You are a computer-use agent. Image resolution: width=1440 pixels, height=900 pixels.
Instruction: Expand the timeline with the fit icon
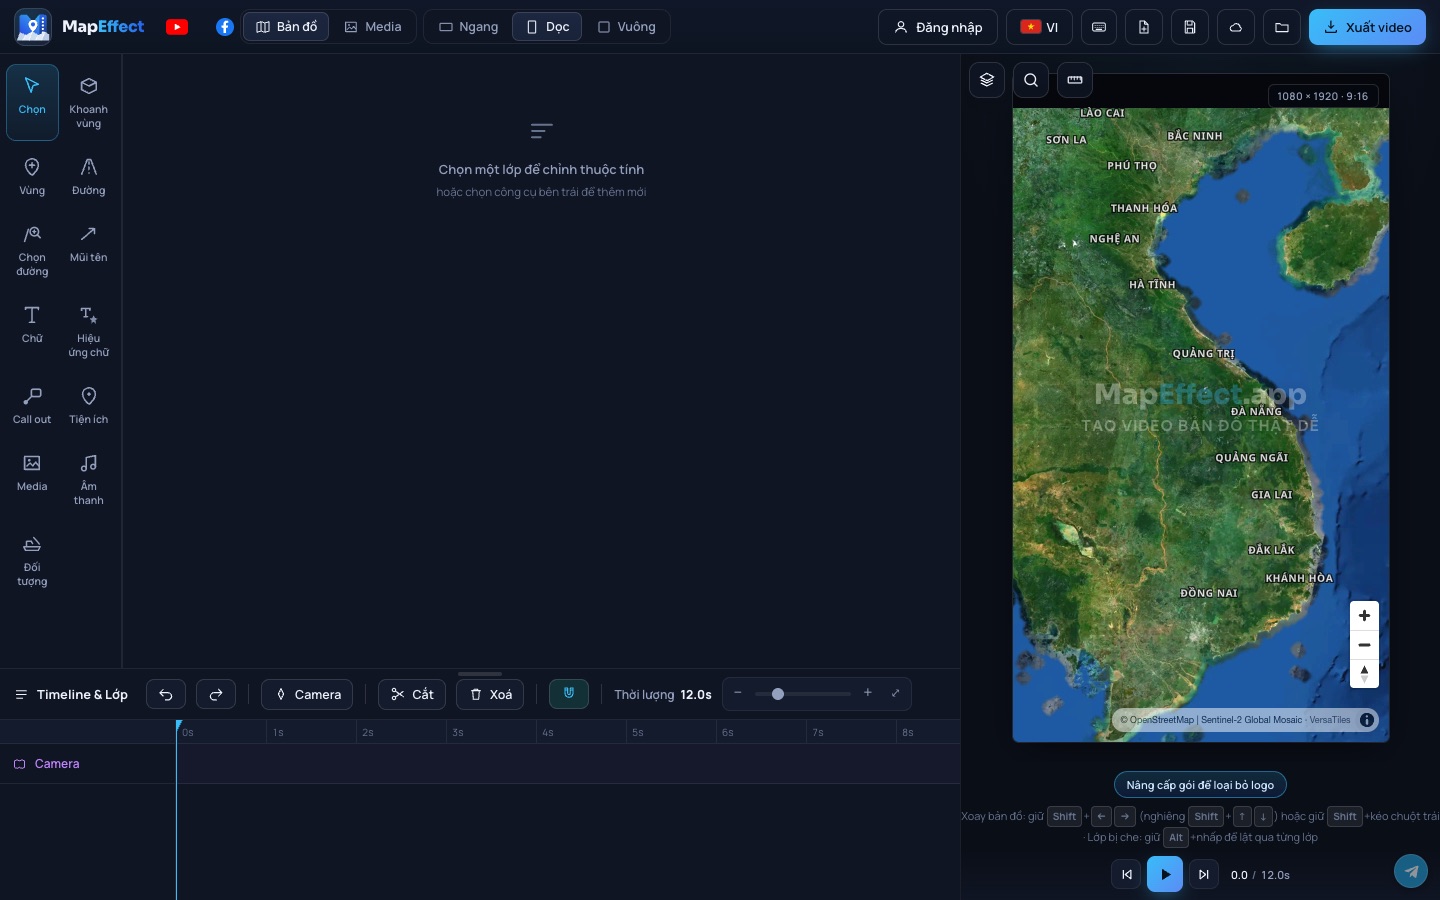(x=895, y=693)
